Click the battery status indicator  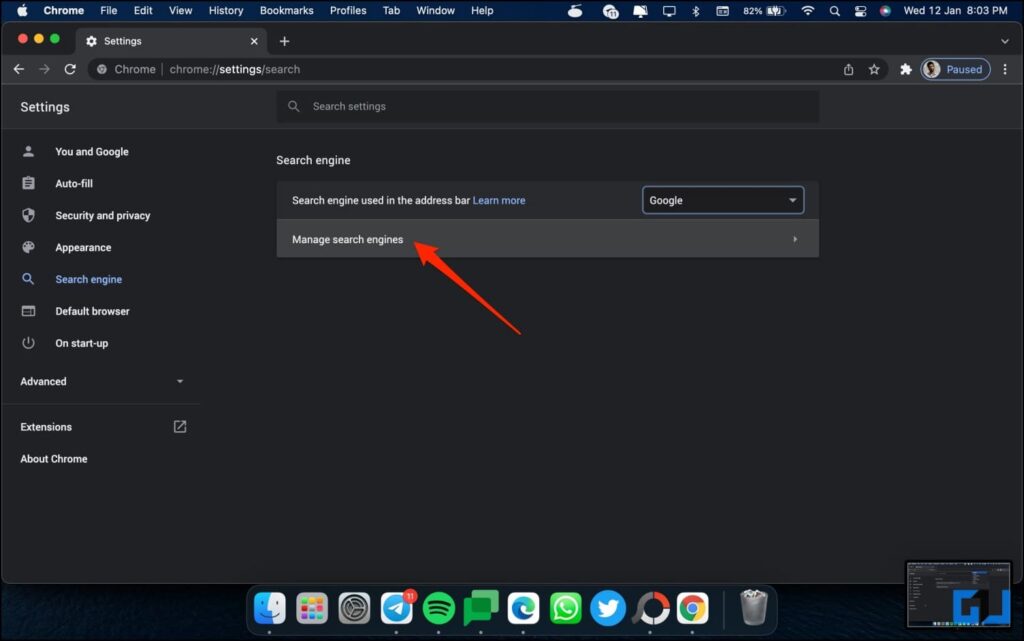click(764, 10)
